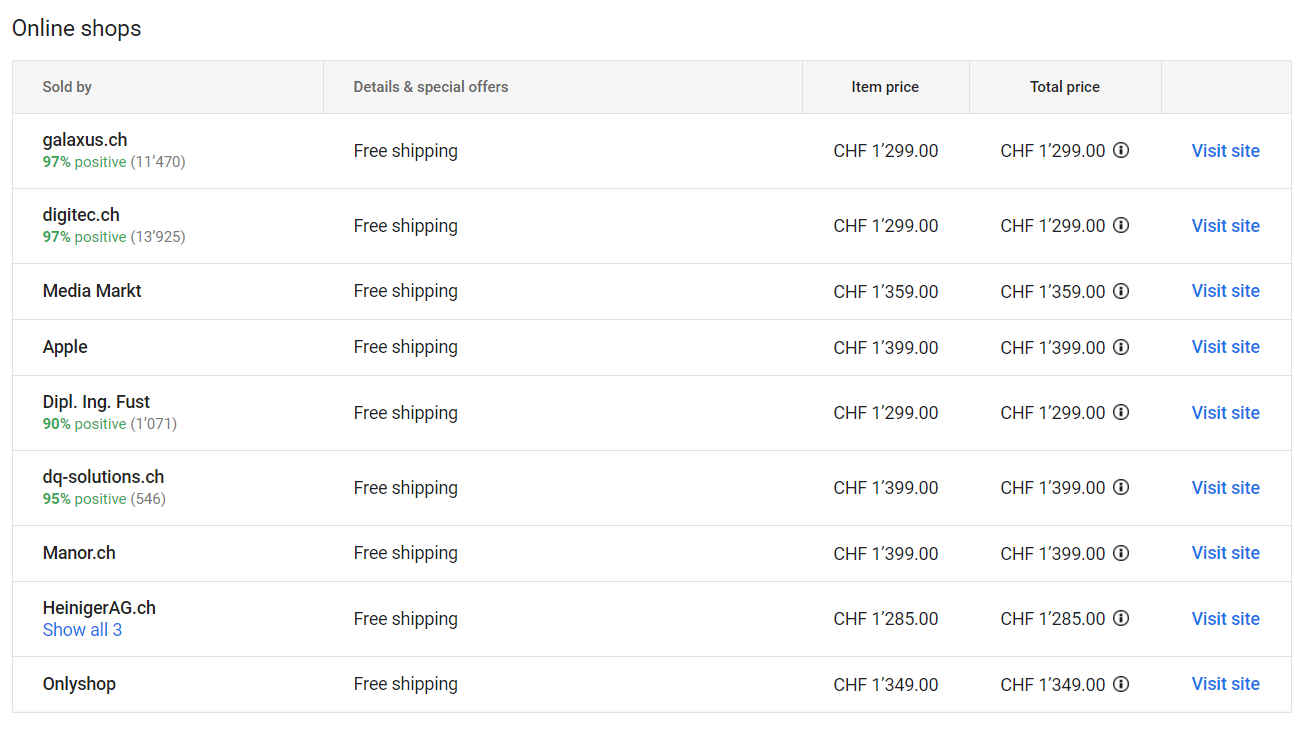This screenshot has height=730, width=1310.
Task: Click dq-solutions.ch total price info icon
Action: click(x=1121, y=488)
